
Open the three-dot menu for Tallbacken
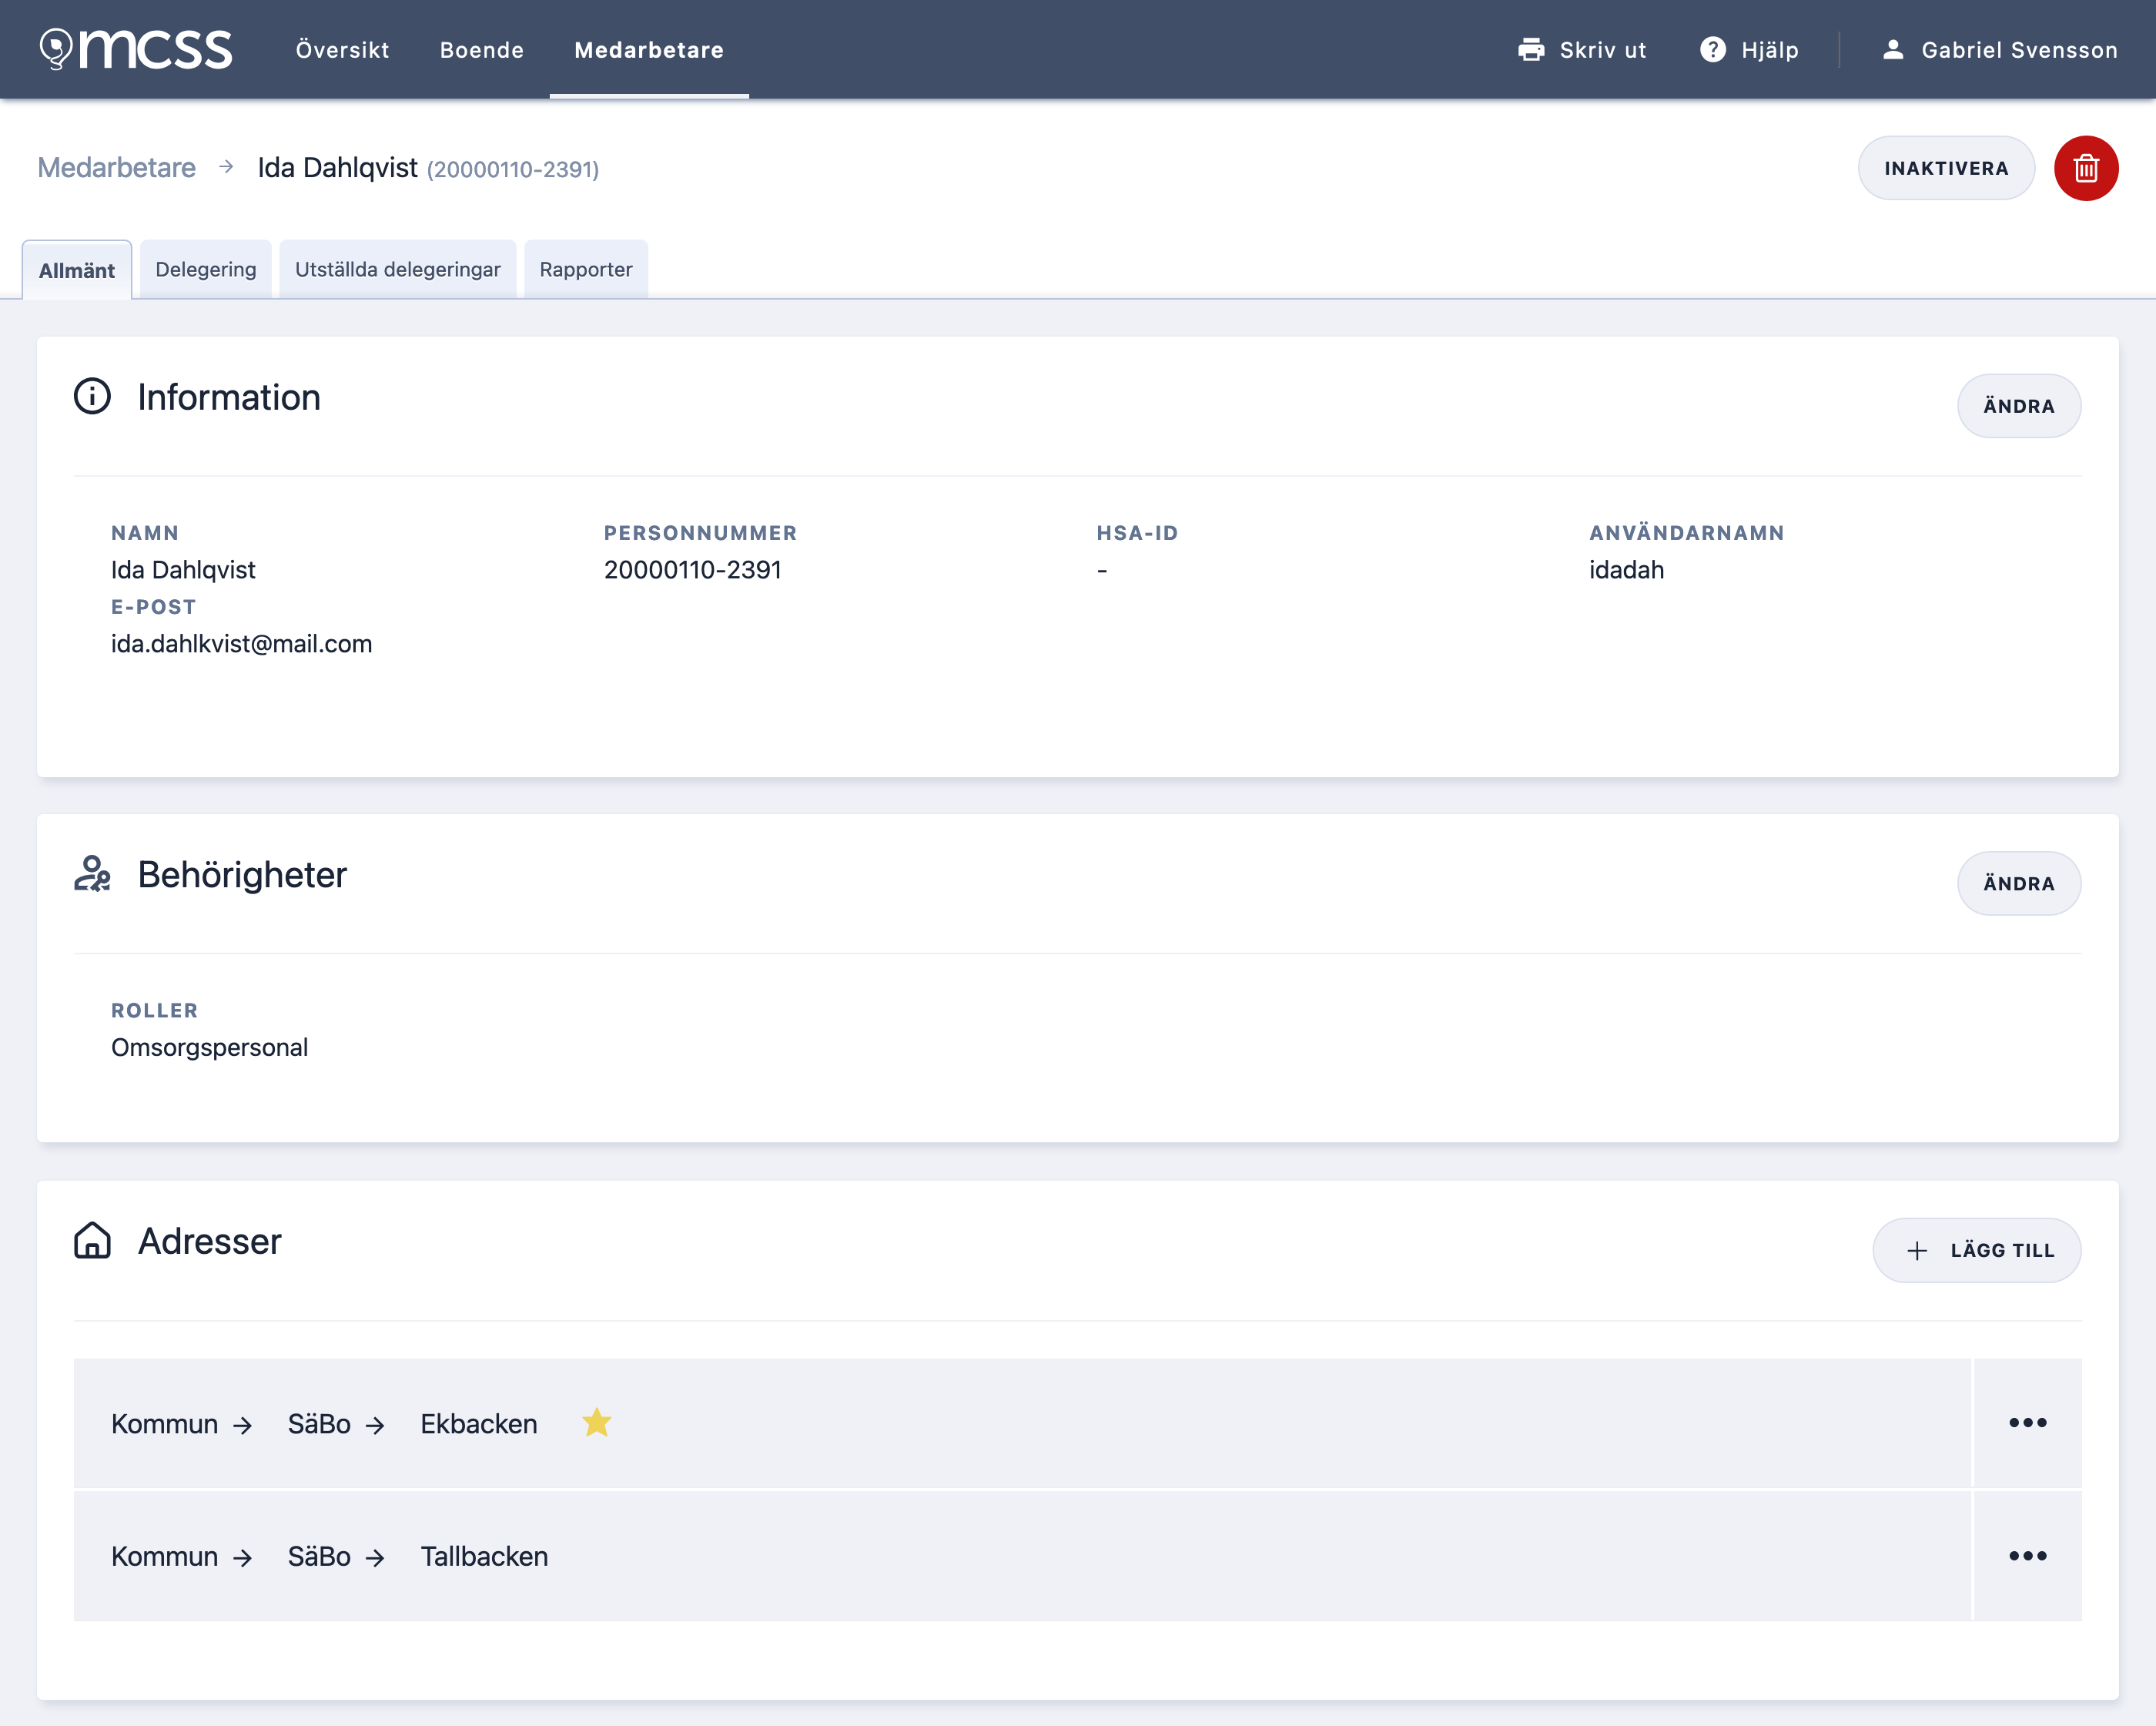2028,1556
